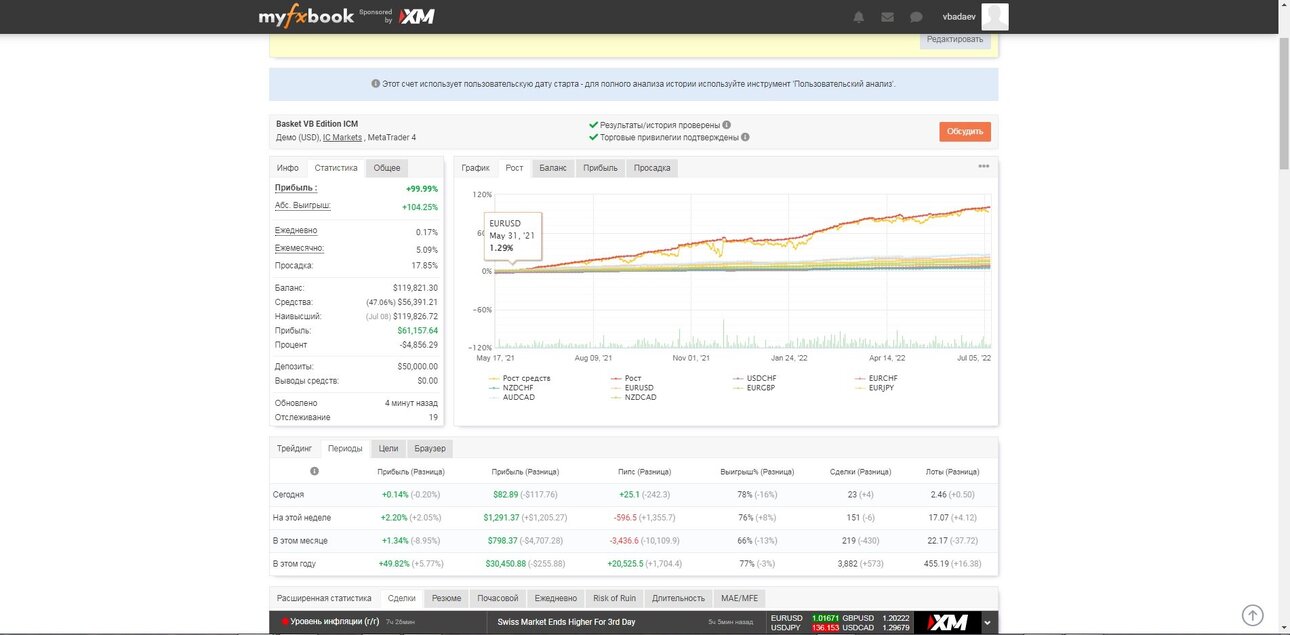Open the Длительность tab
The image size is (1290, 635).
[x=678, y=598]
